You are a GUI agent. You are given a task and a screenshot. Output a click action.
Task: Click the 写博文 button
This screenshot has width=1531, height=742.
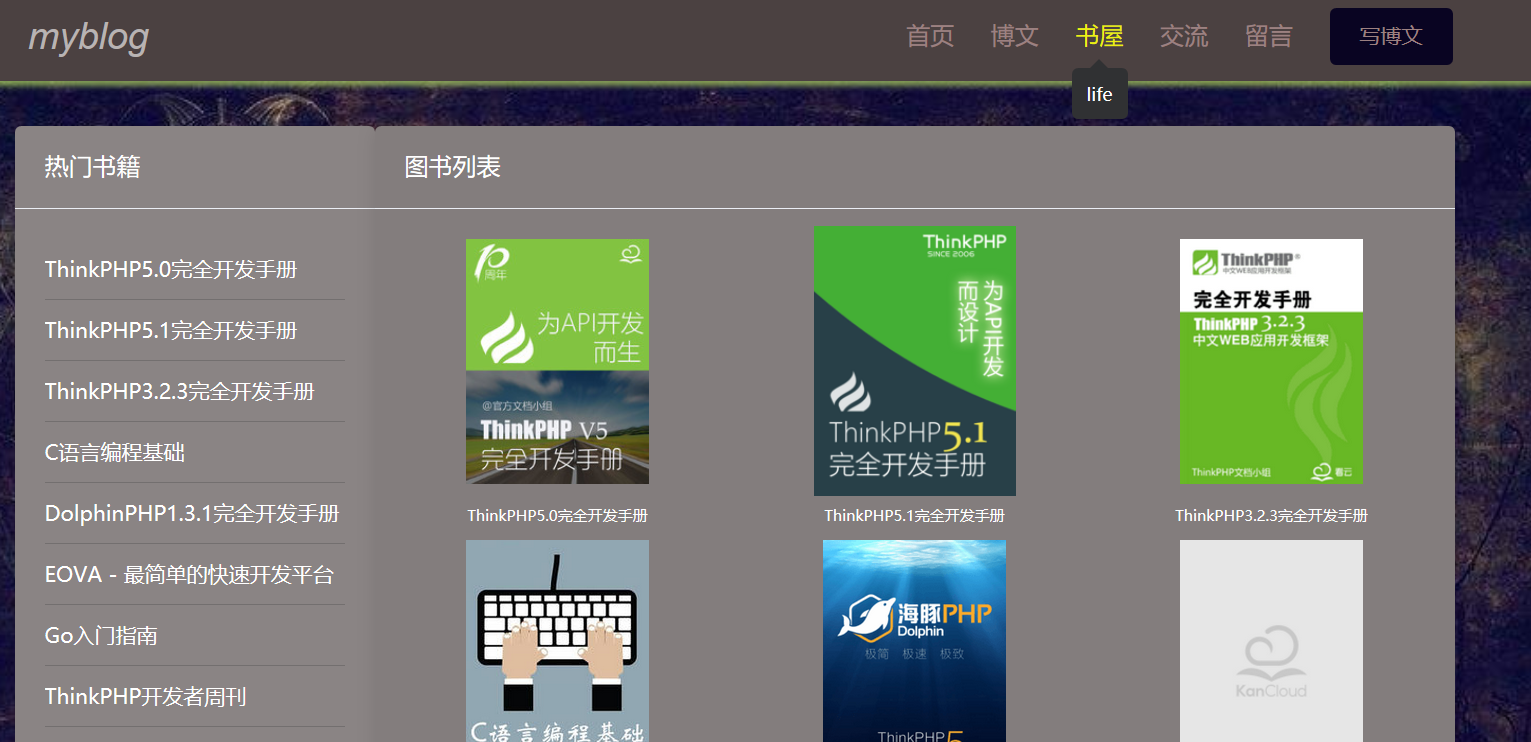pyautogui.click(x=1390, y=36)
